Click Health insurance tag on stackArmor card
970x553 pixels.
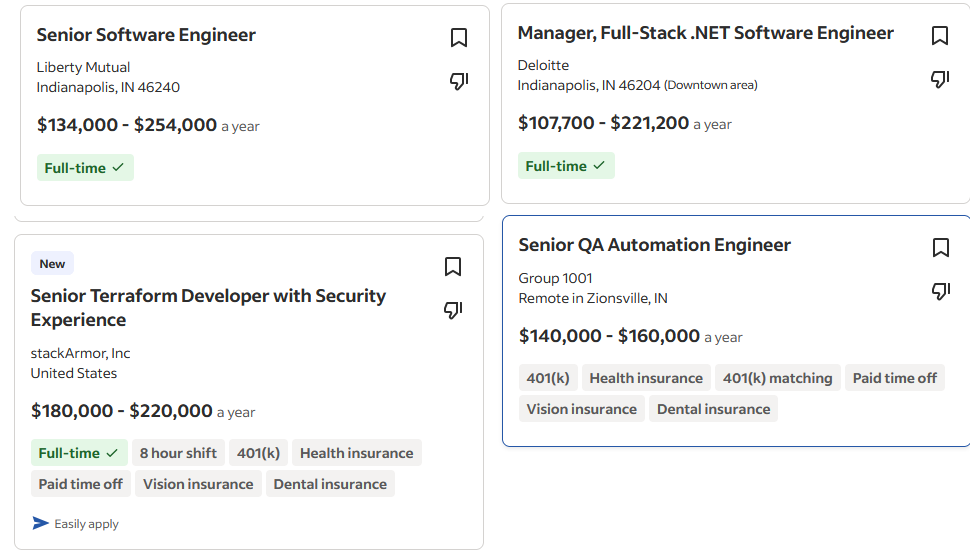(357, 453)
